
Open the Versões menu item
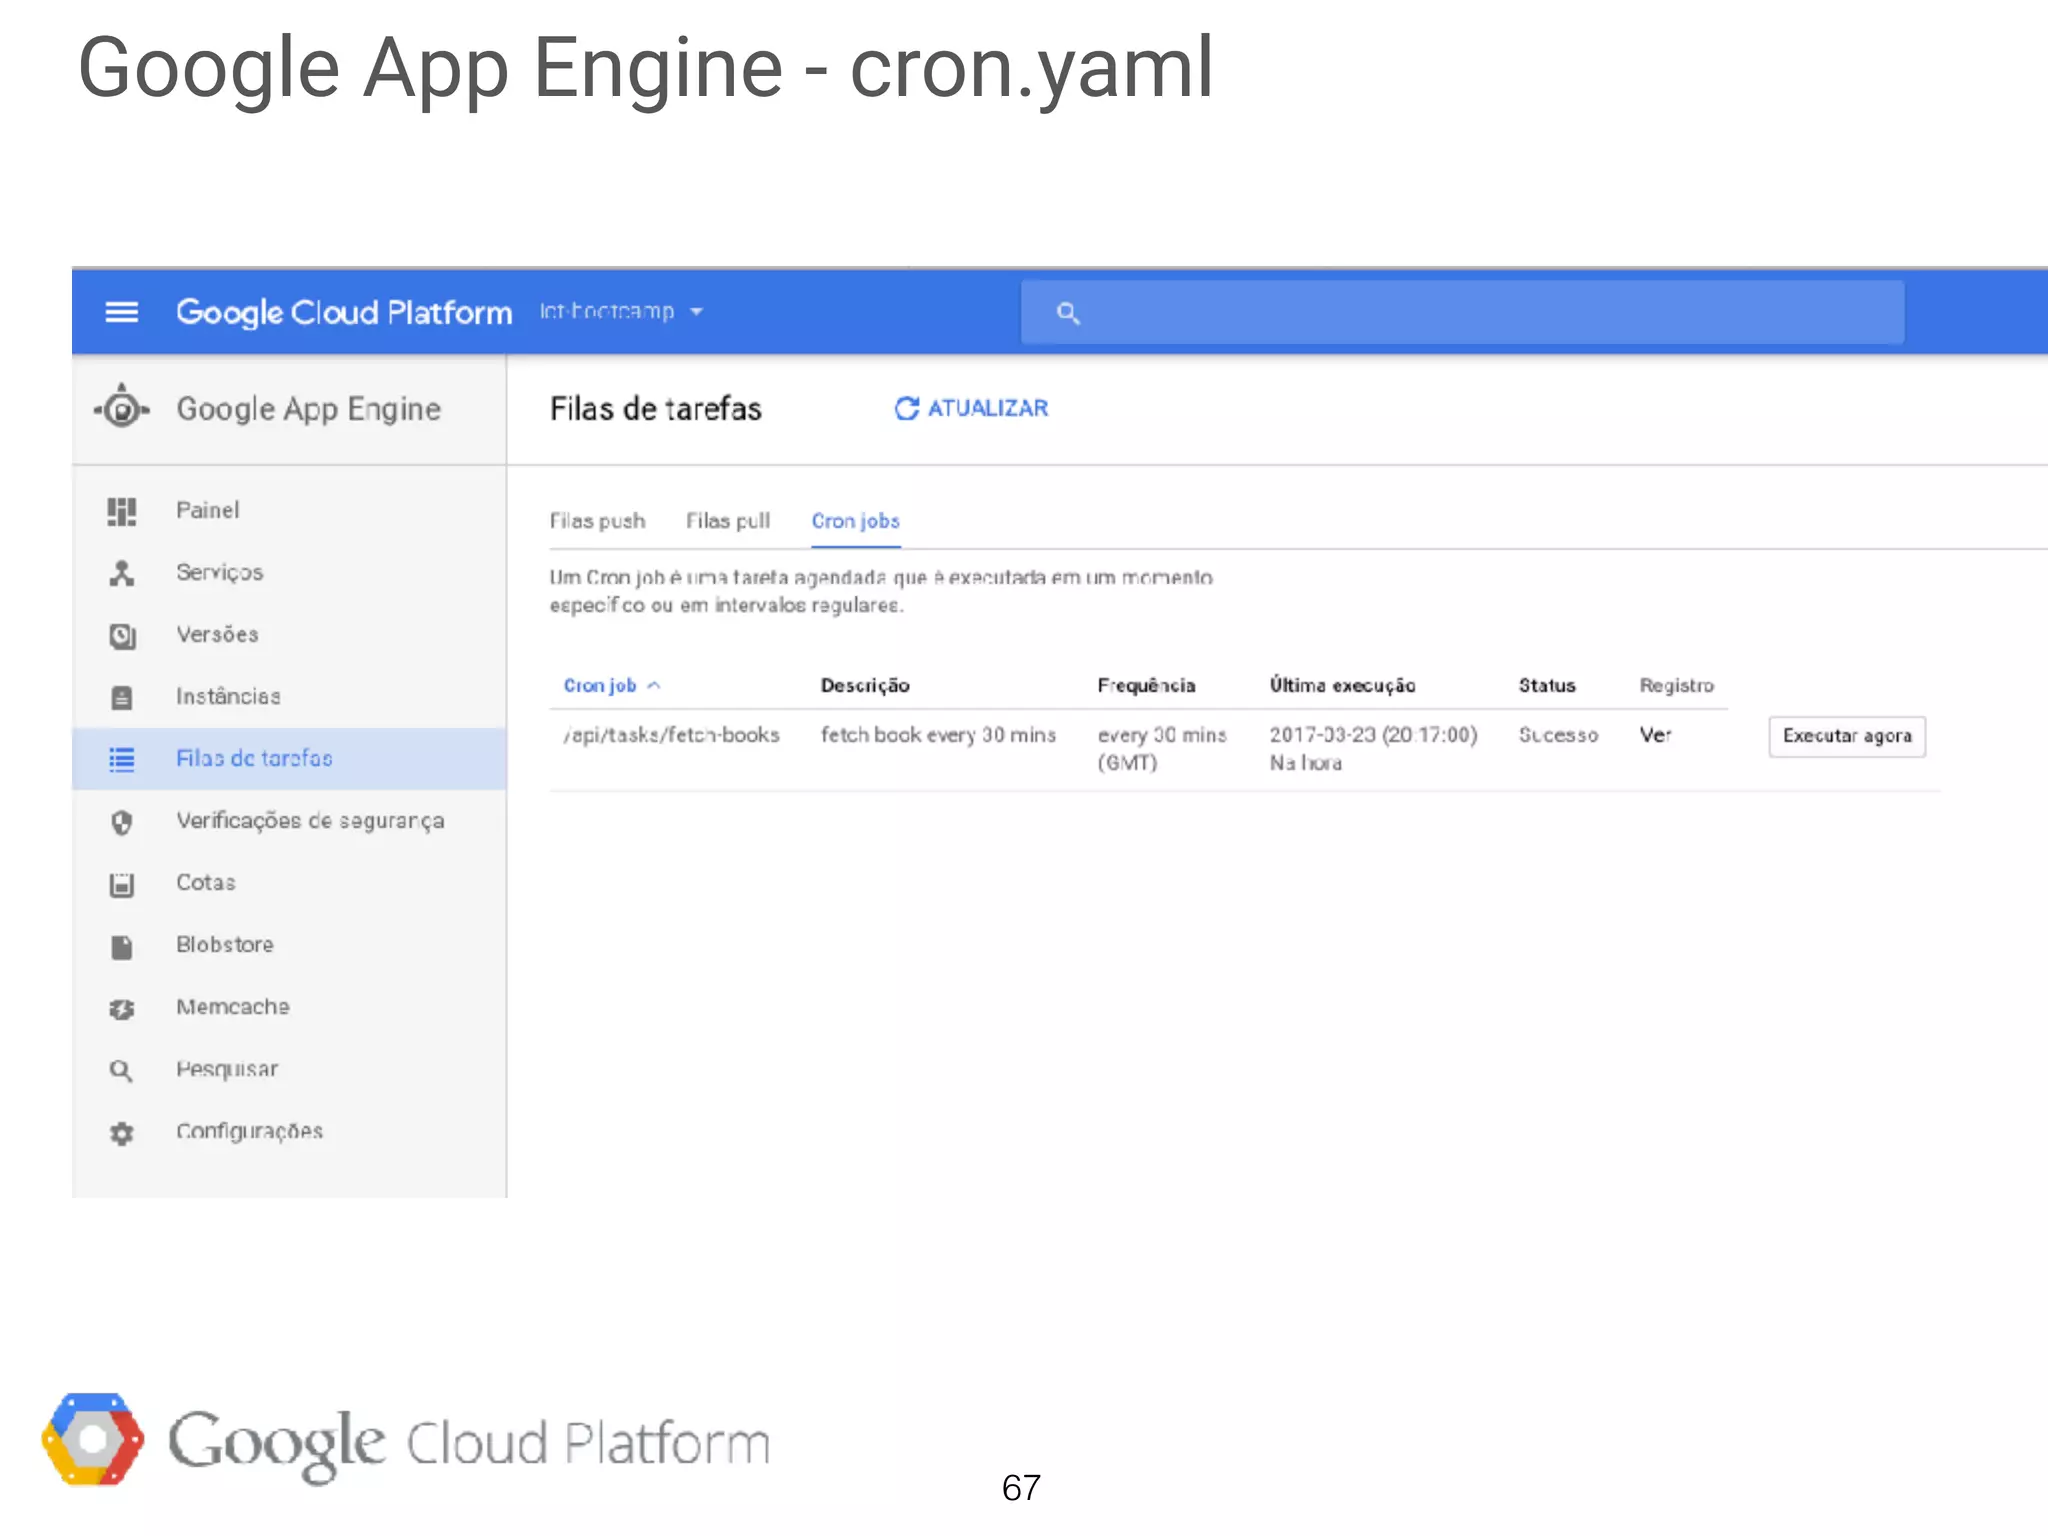tap(217, 634)
